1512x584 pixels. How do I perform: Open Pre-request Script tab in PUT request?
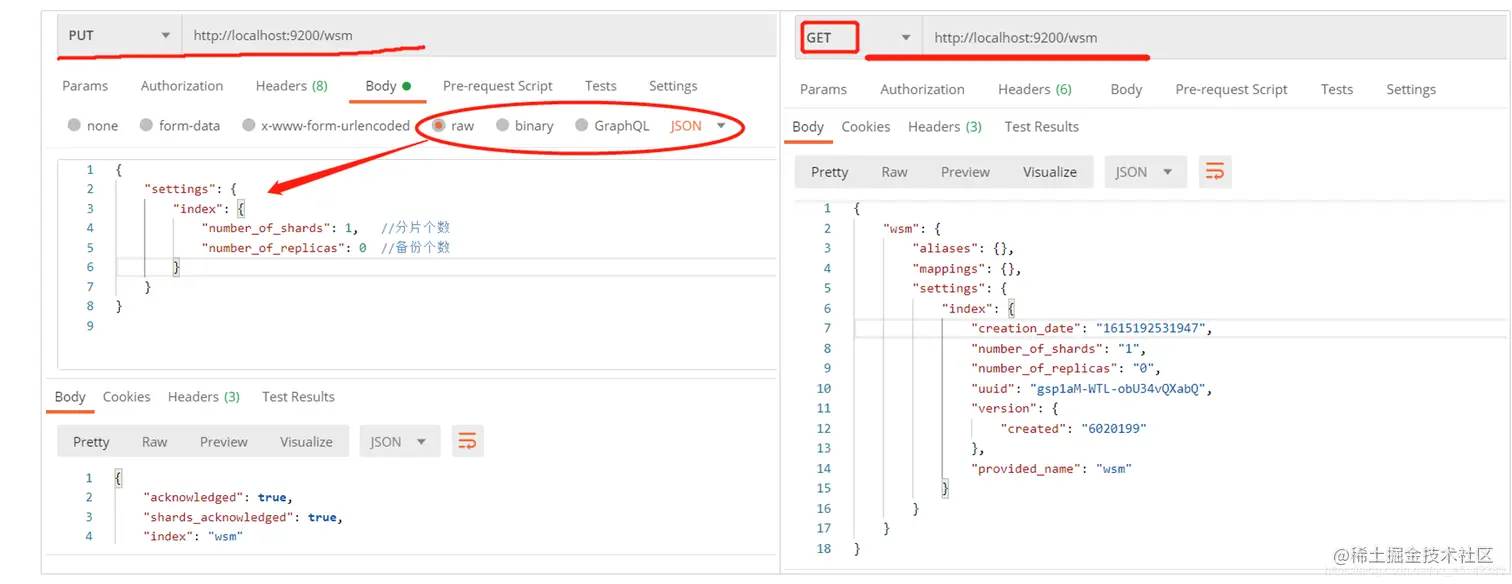coord(498,86)
